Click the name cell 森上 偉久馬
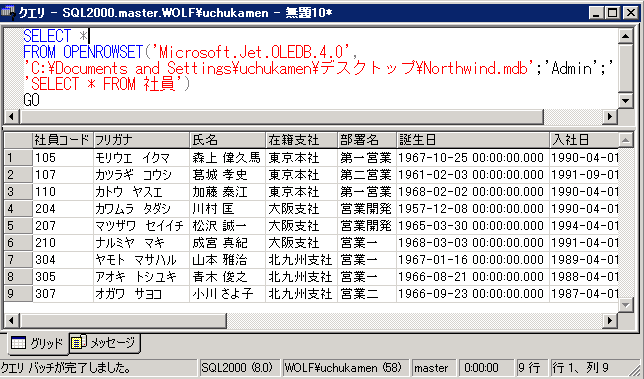The image size is (644, 379). [228, 158]
